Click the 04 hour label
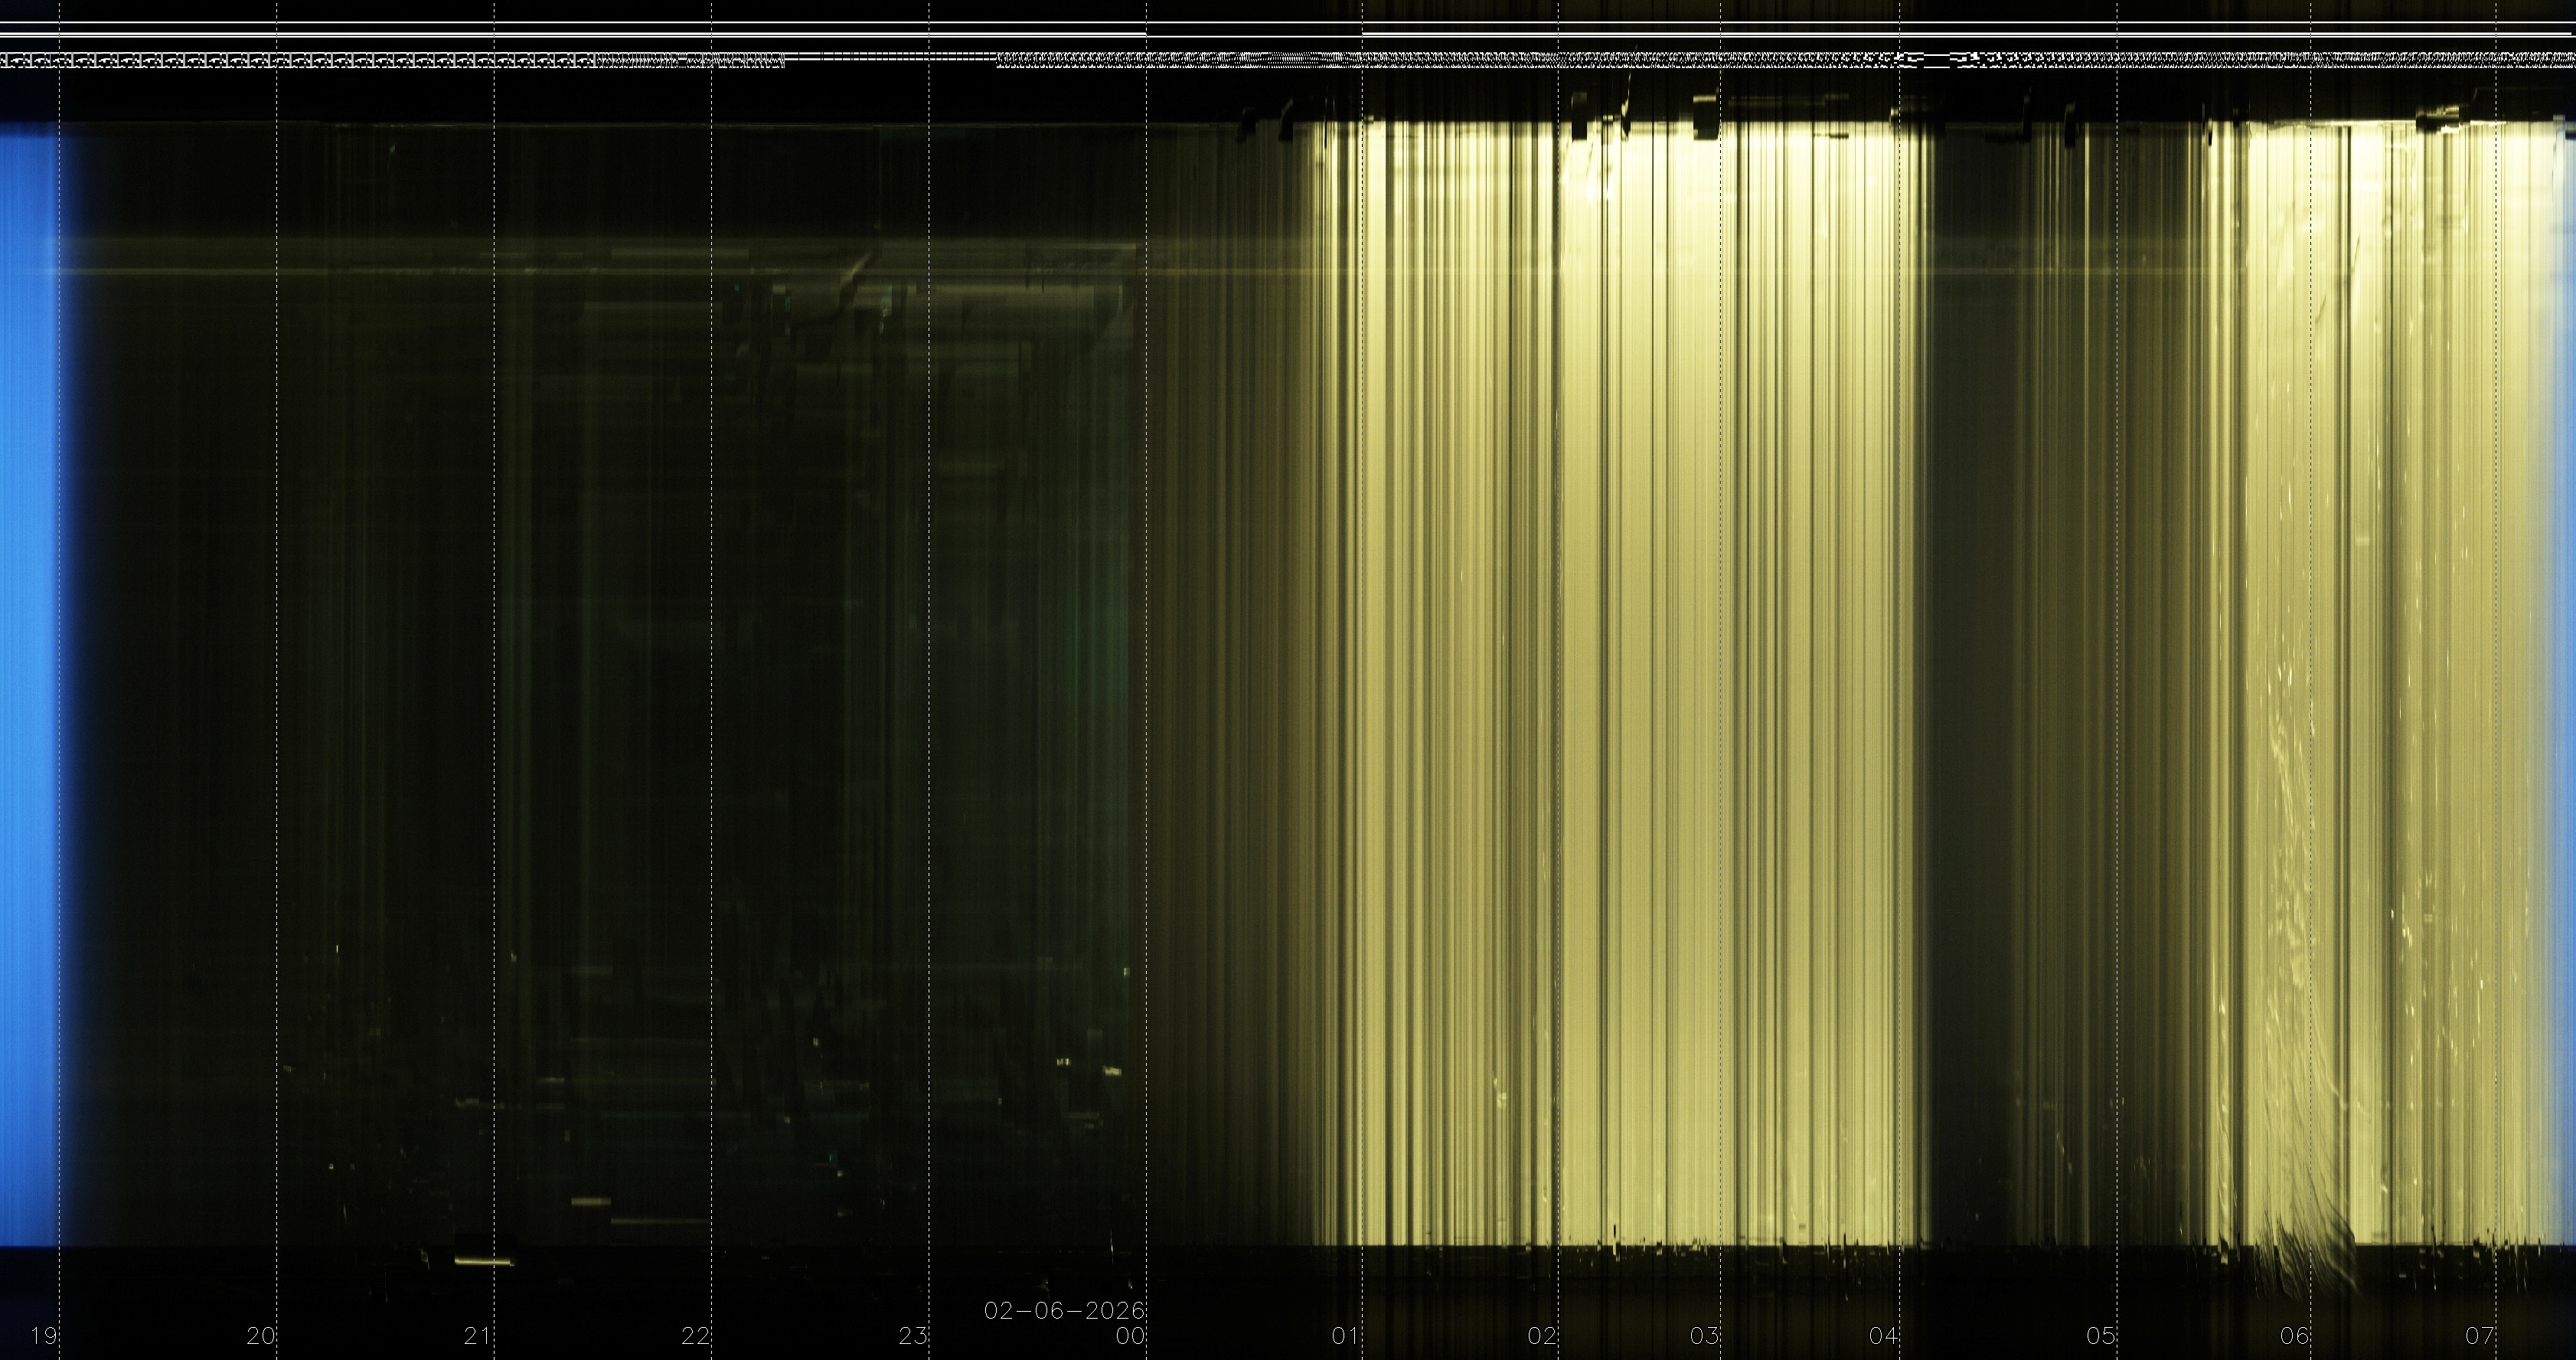Viewport: 2576px width, 1360px height. (x=1884, y=1335)
